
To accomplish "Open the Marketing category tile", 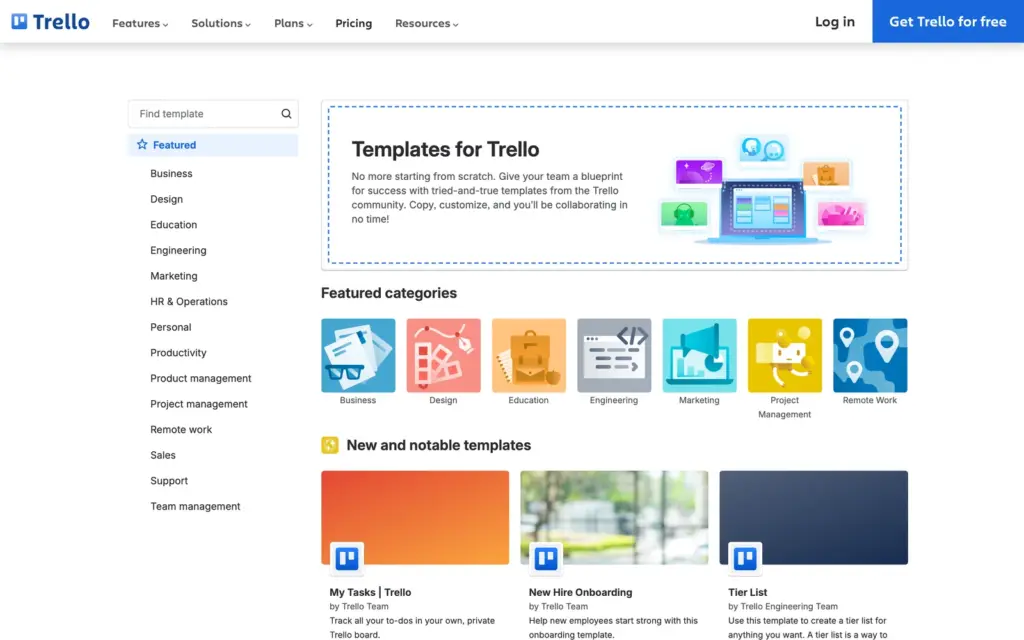I will click(x=699, y=355).
